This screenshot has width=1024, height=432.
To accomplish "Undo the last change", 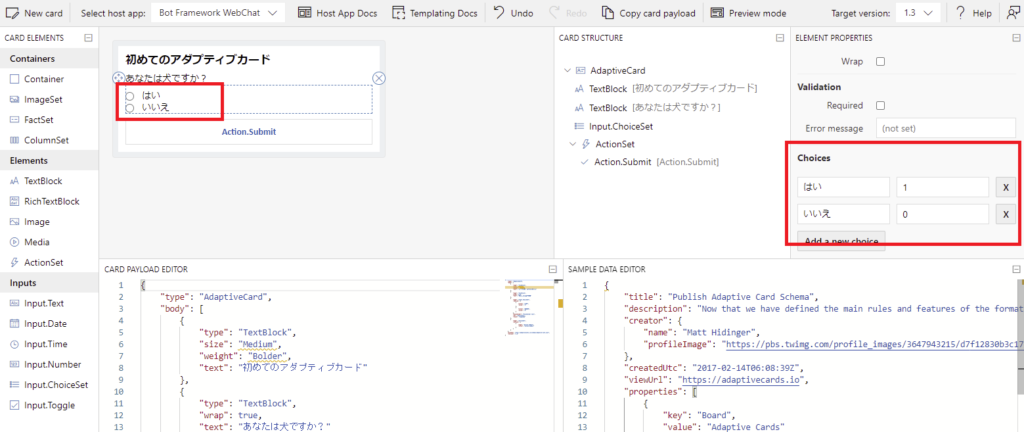I will pyautogui.click(x=513, y=12).
